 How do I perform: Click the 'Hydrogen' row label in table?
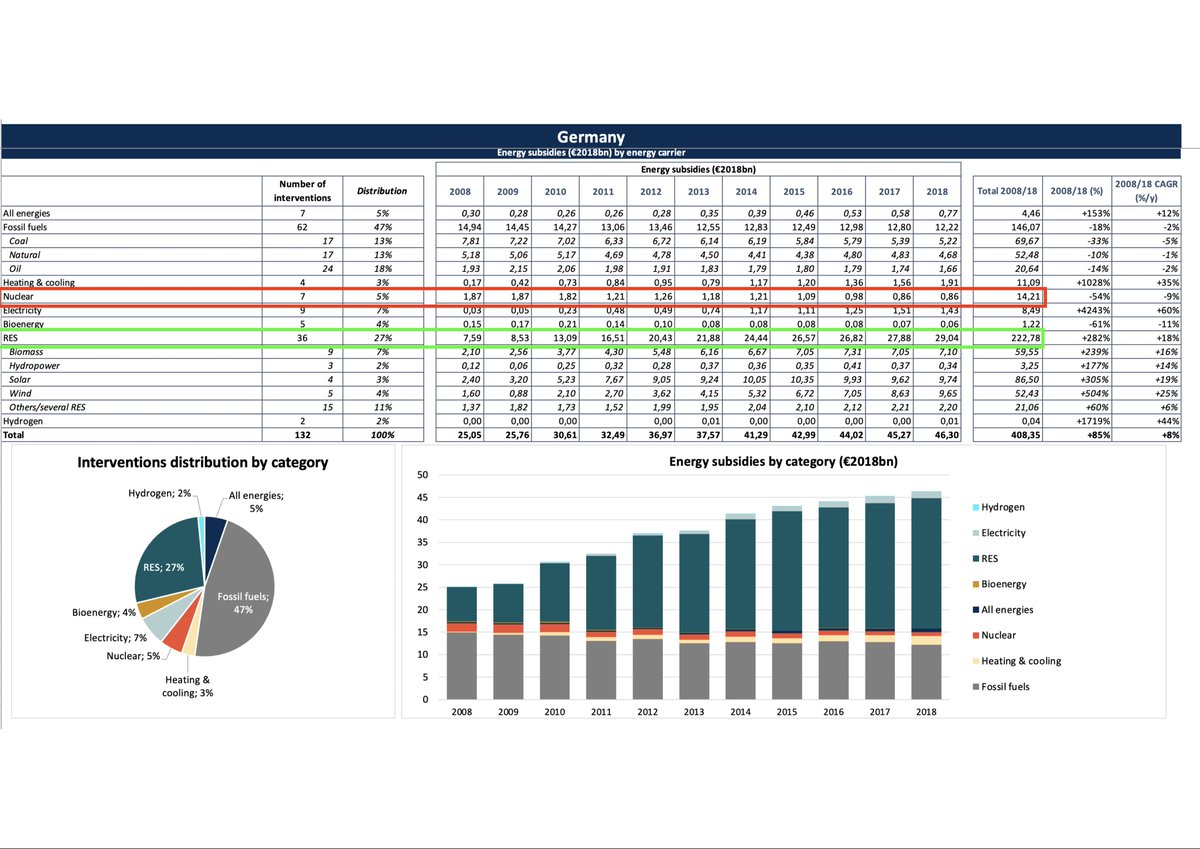[22, 423]
